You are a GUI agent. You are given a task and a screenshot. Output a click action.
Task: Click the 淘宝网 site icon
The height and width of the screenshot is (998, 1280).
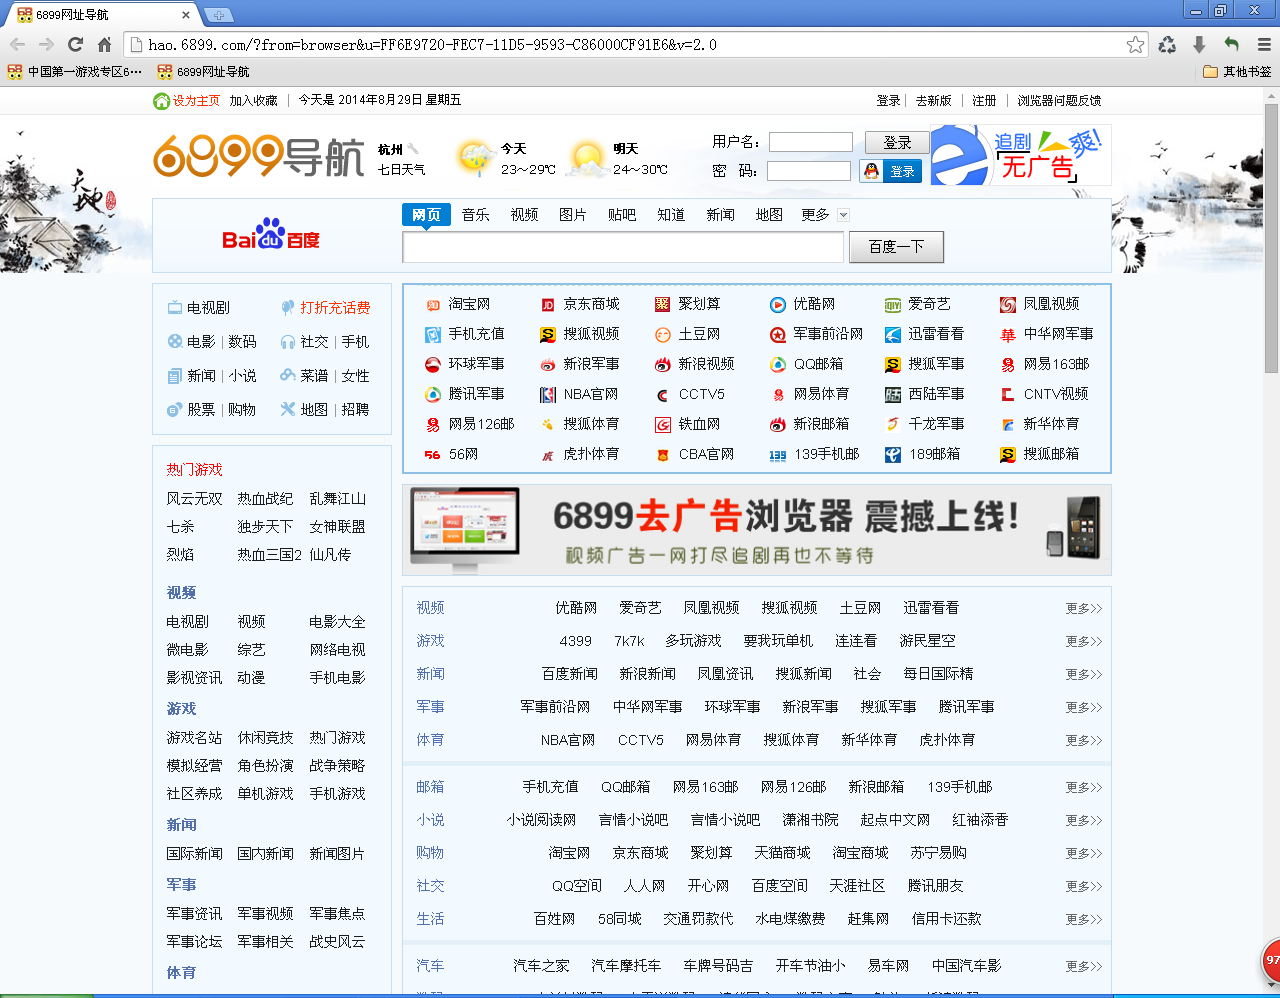tap(433, 305)
